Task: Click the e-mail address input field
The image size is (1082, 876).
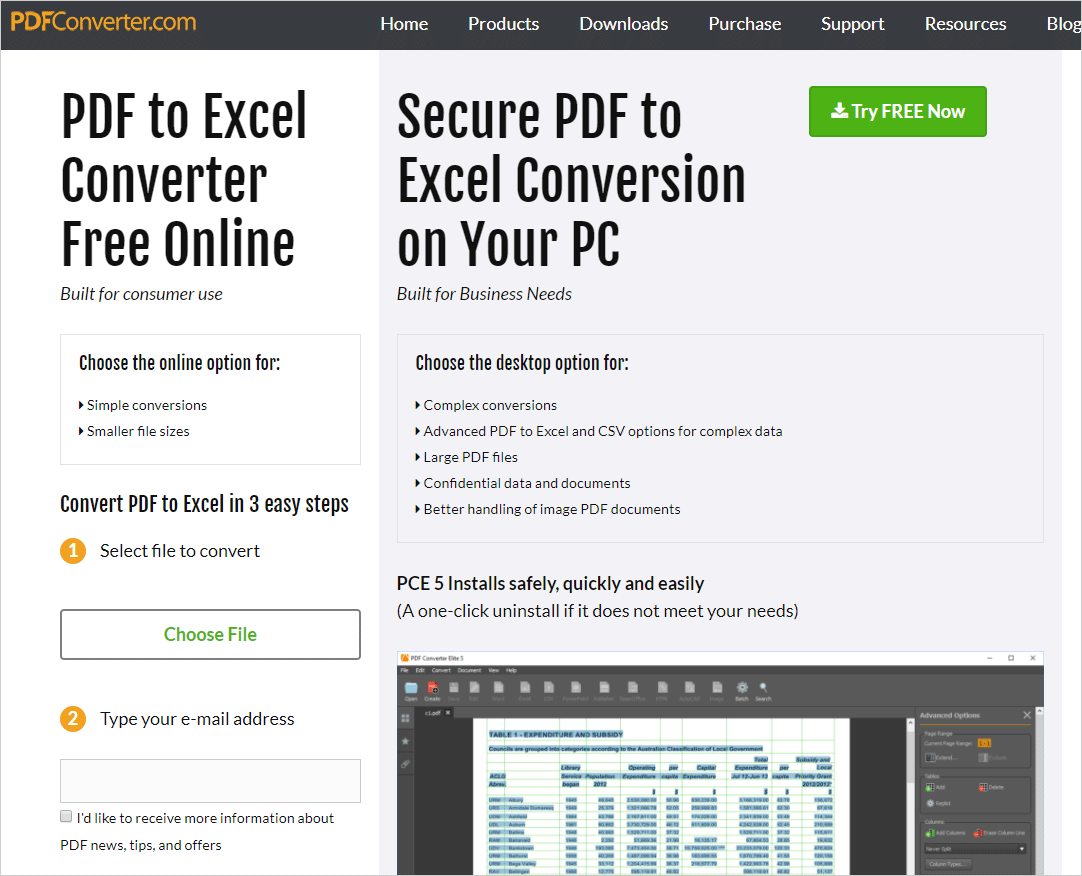Action: pos(210,781)
